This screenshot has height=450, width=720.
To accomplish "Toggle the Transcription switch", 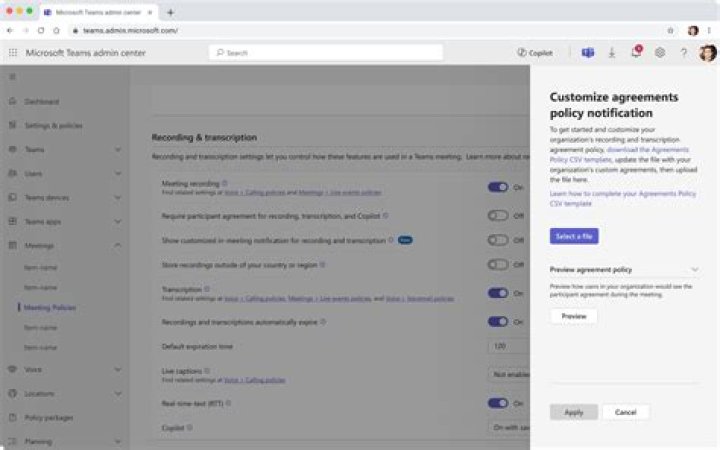I will [x=498, y=293].
